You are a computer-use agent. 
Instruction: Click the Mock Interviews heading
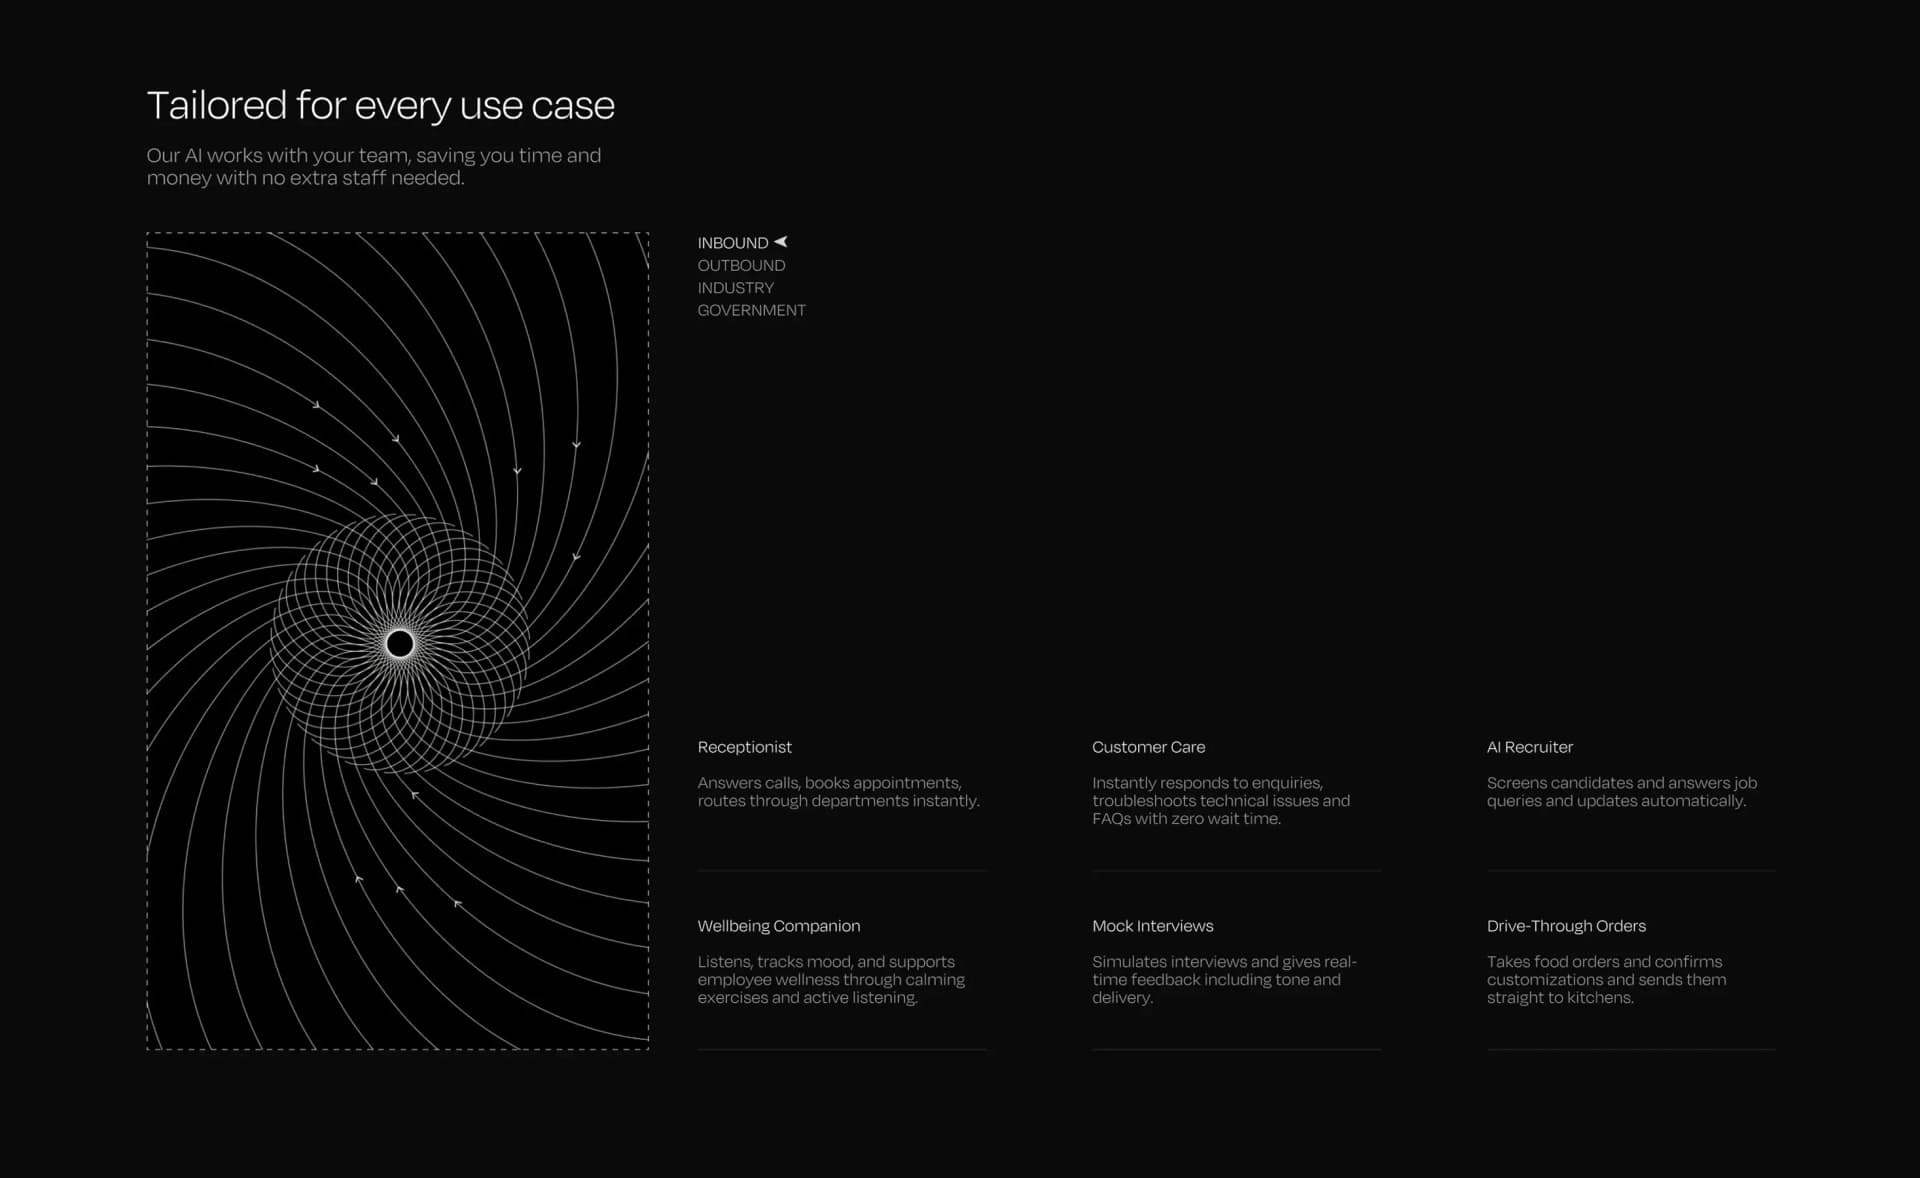tap(1152, 926)
